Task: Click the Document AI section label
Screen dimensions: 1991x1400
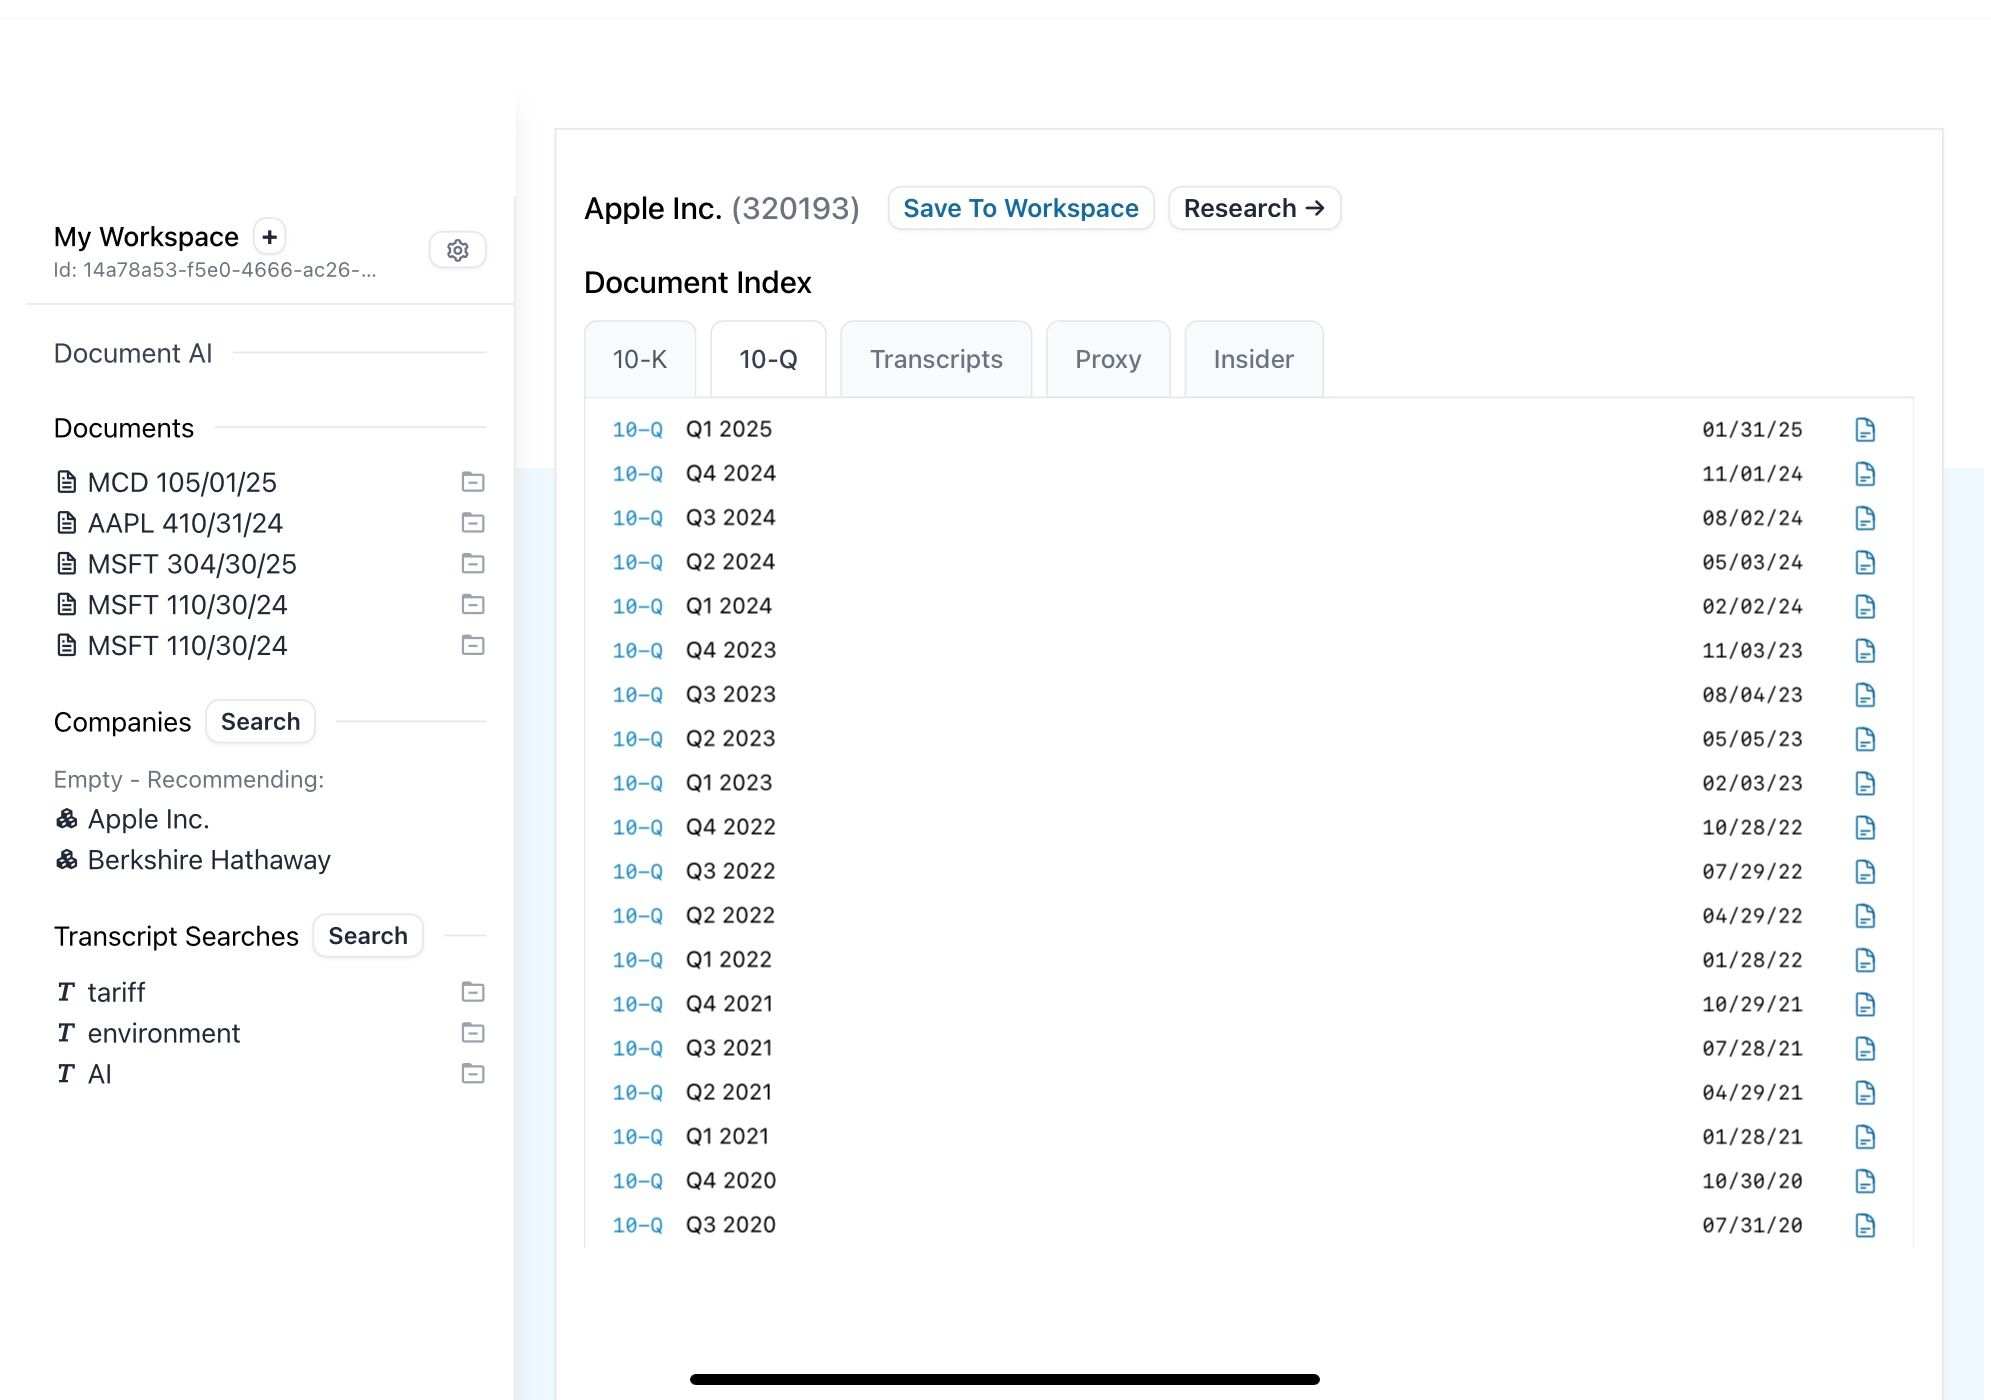Action: click(x=133, y=353)
